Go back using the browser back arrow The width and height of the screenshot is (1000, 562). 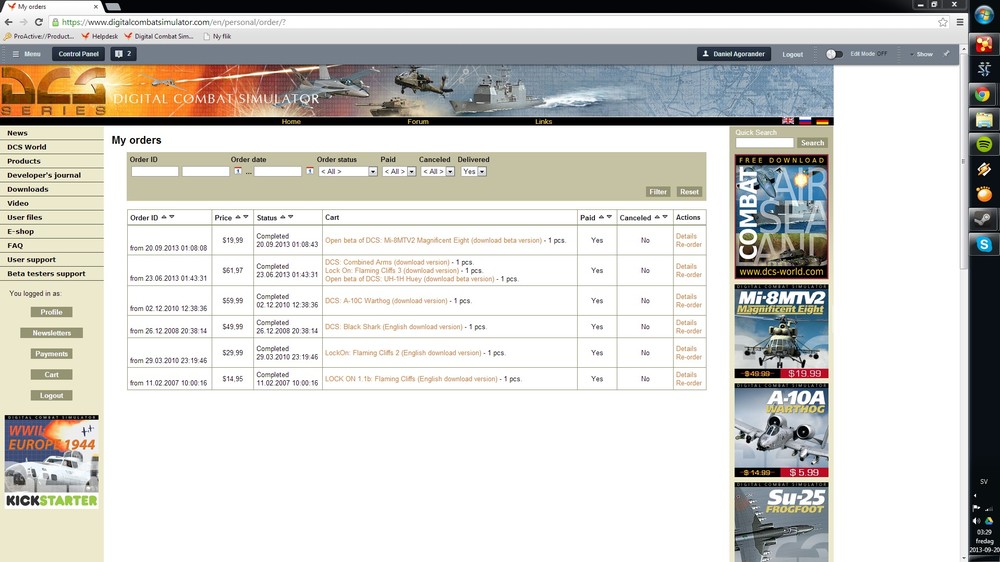click(x=9, y=22)
